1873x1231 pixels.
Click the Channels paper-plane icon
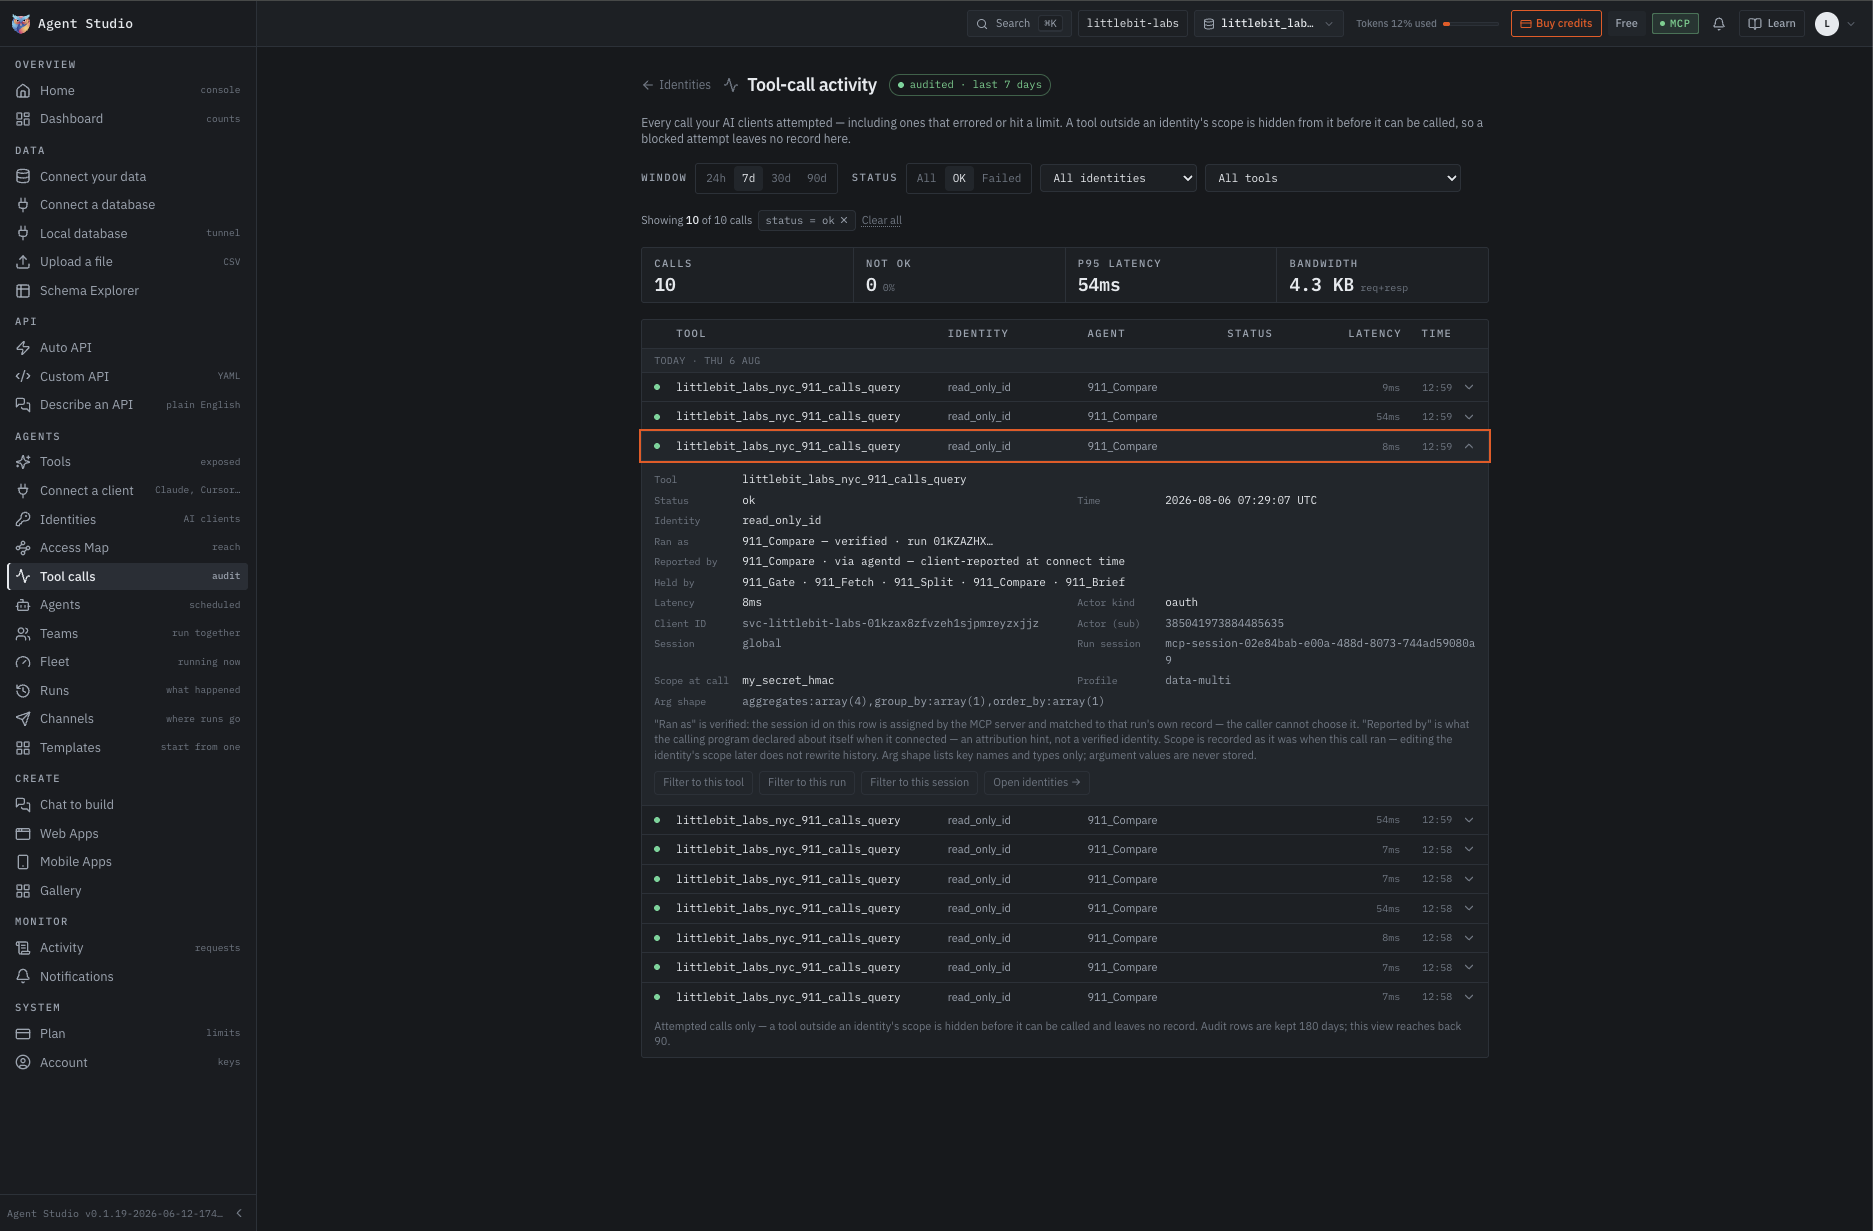(x=23, y=719)
